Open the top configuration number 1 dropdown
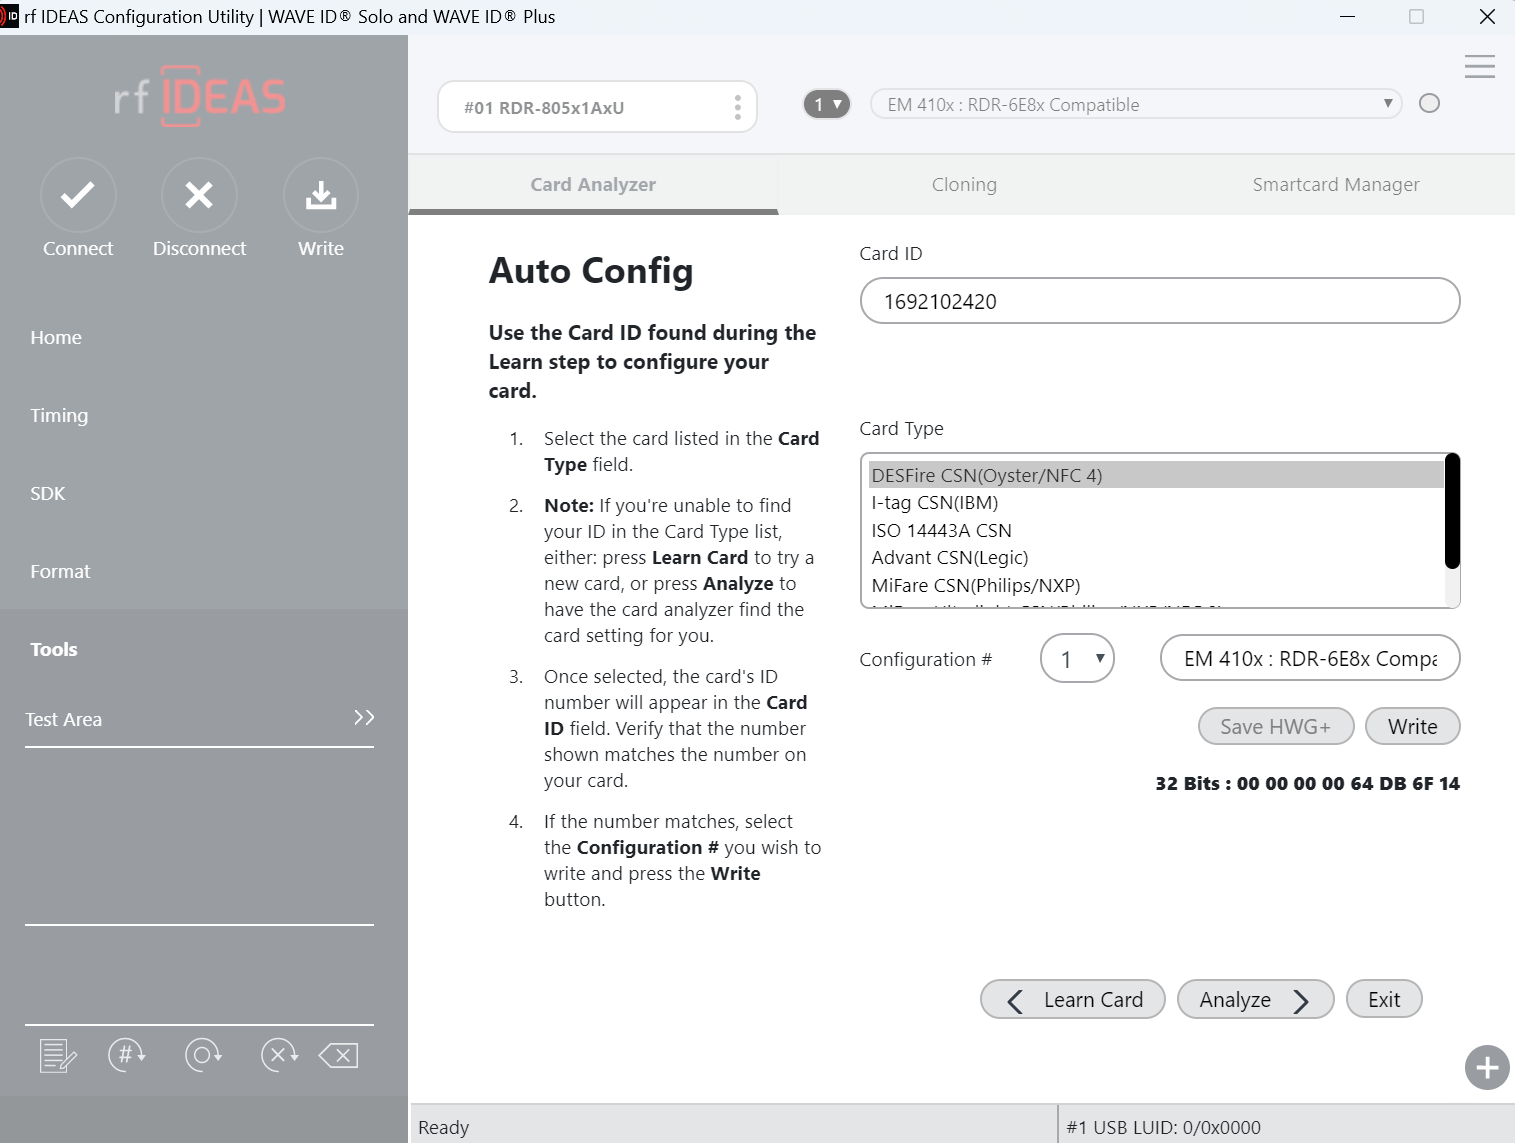The width and height of the screenshot is (1515, 1143). (x=827, y=104)
